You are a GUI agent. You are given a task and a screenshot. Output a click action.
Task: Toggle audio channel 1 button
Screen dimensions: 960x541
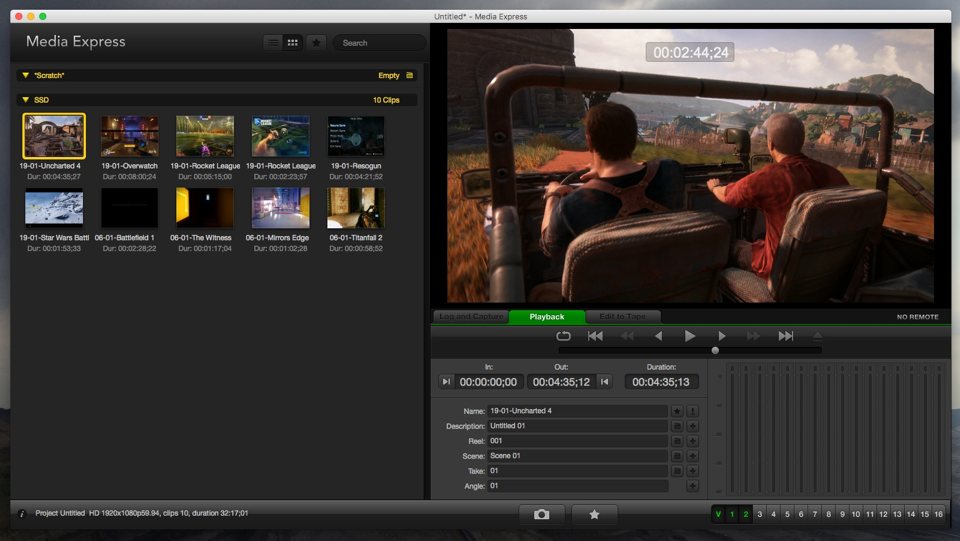(732, 514)
